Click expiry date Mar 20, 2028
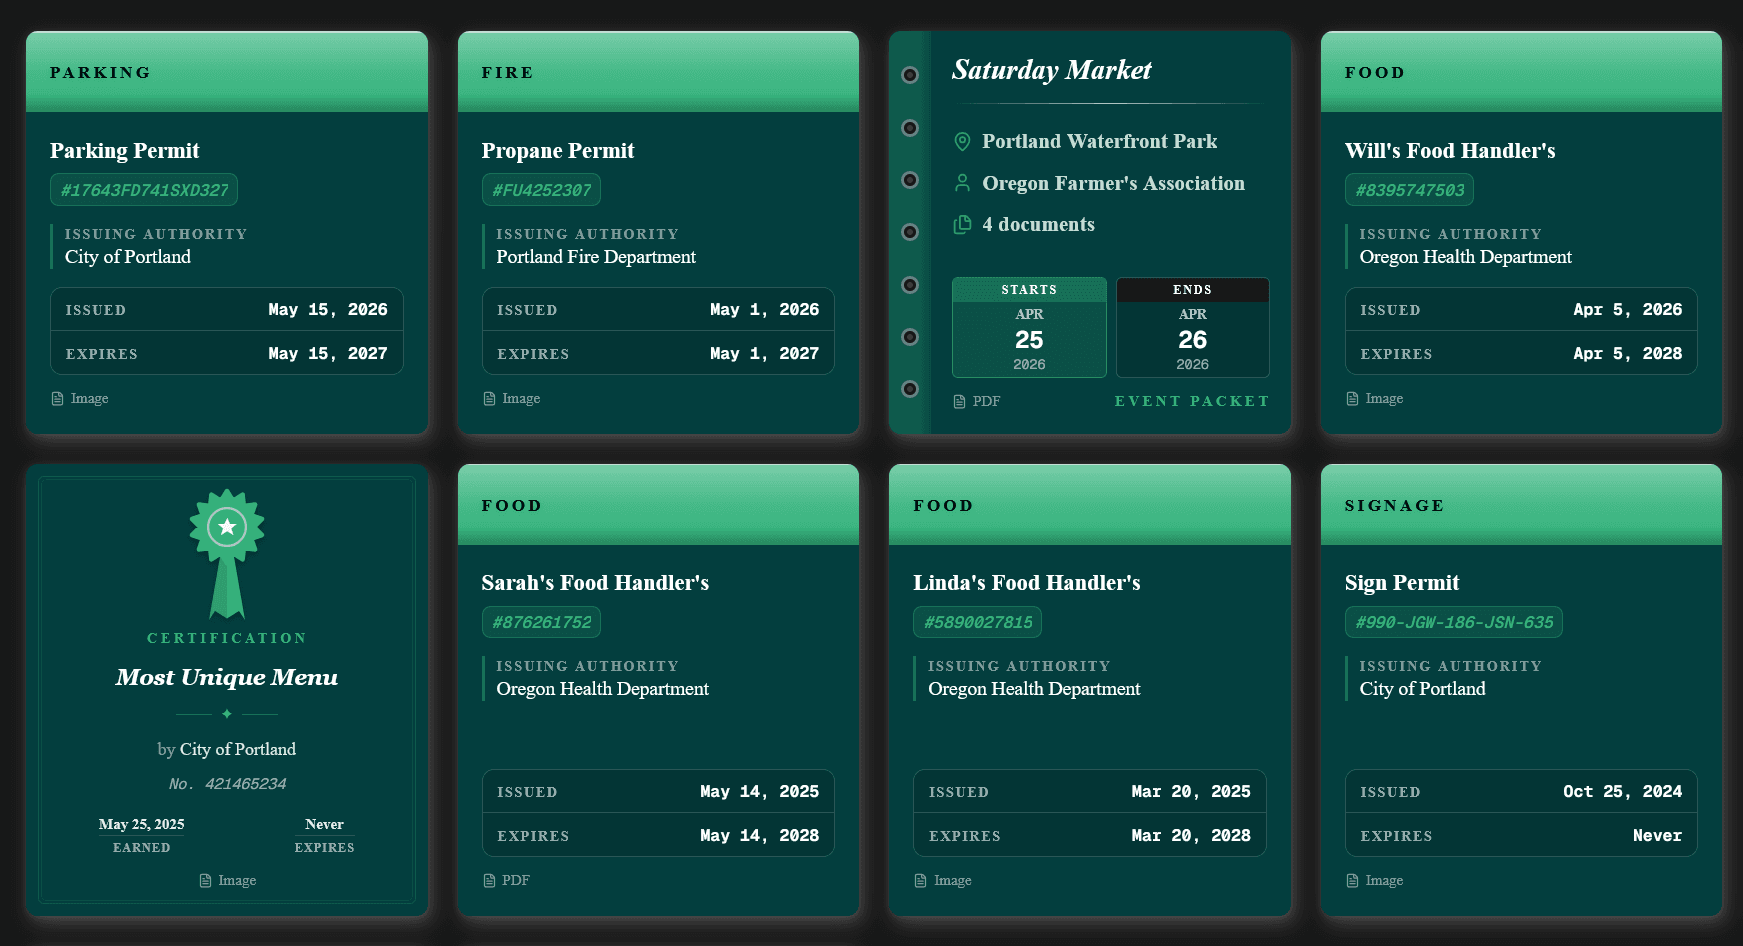 click(1191, 836)
